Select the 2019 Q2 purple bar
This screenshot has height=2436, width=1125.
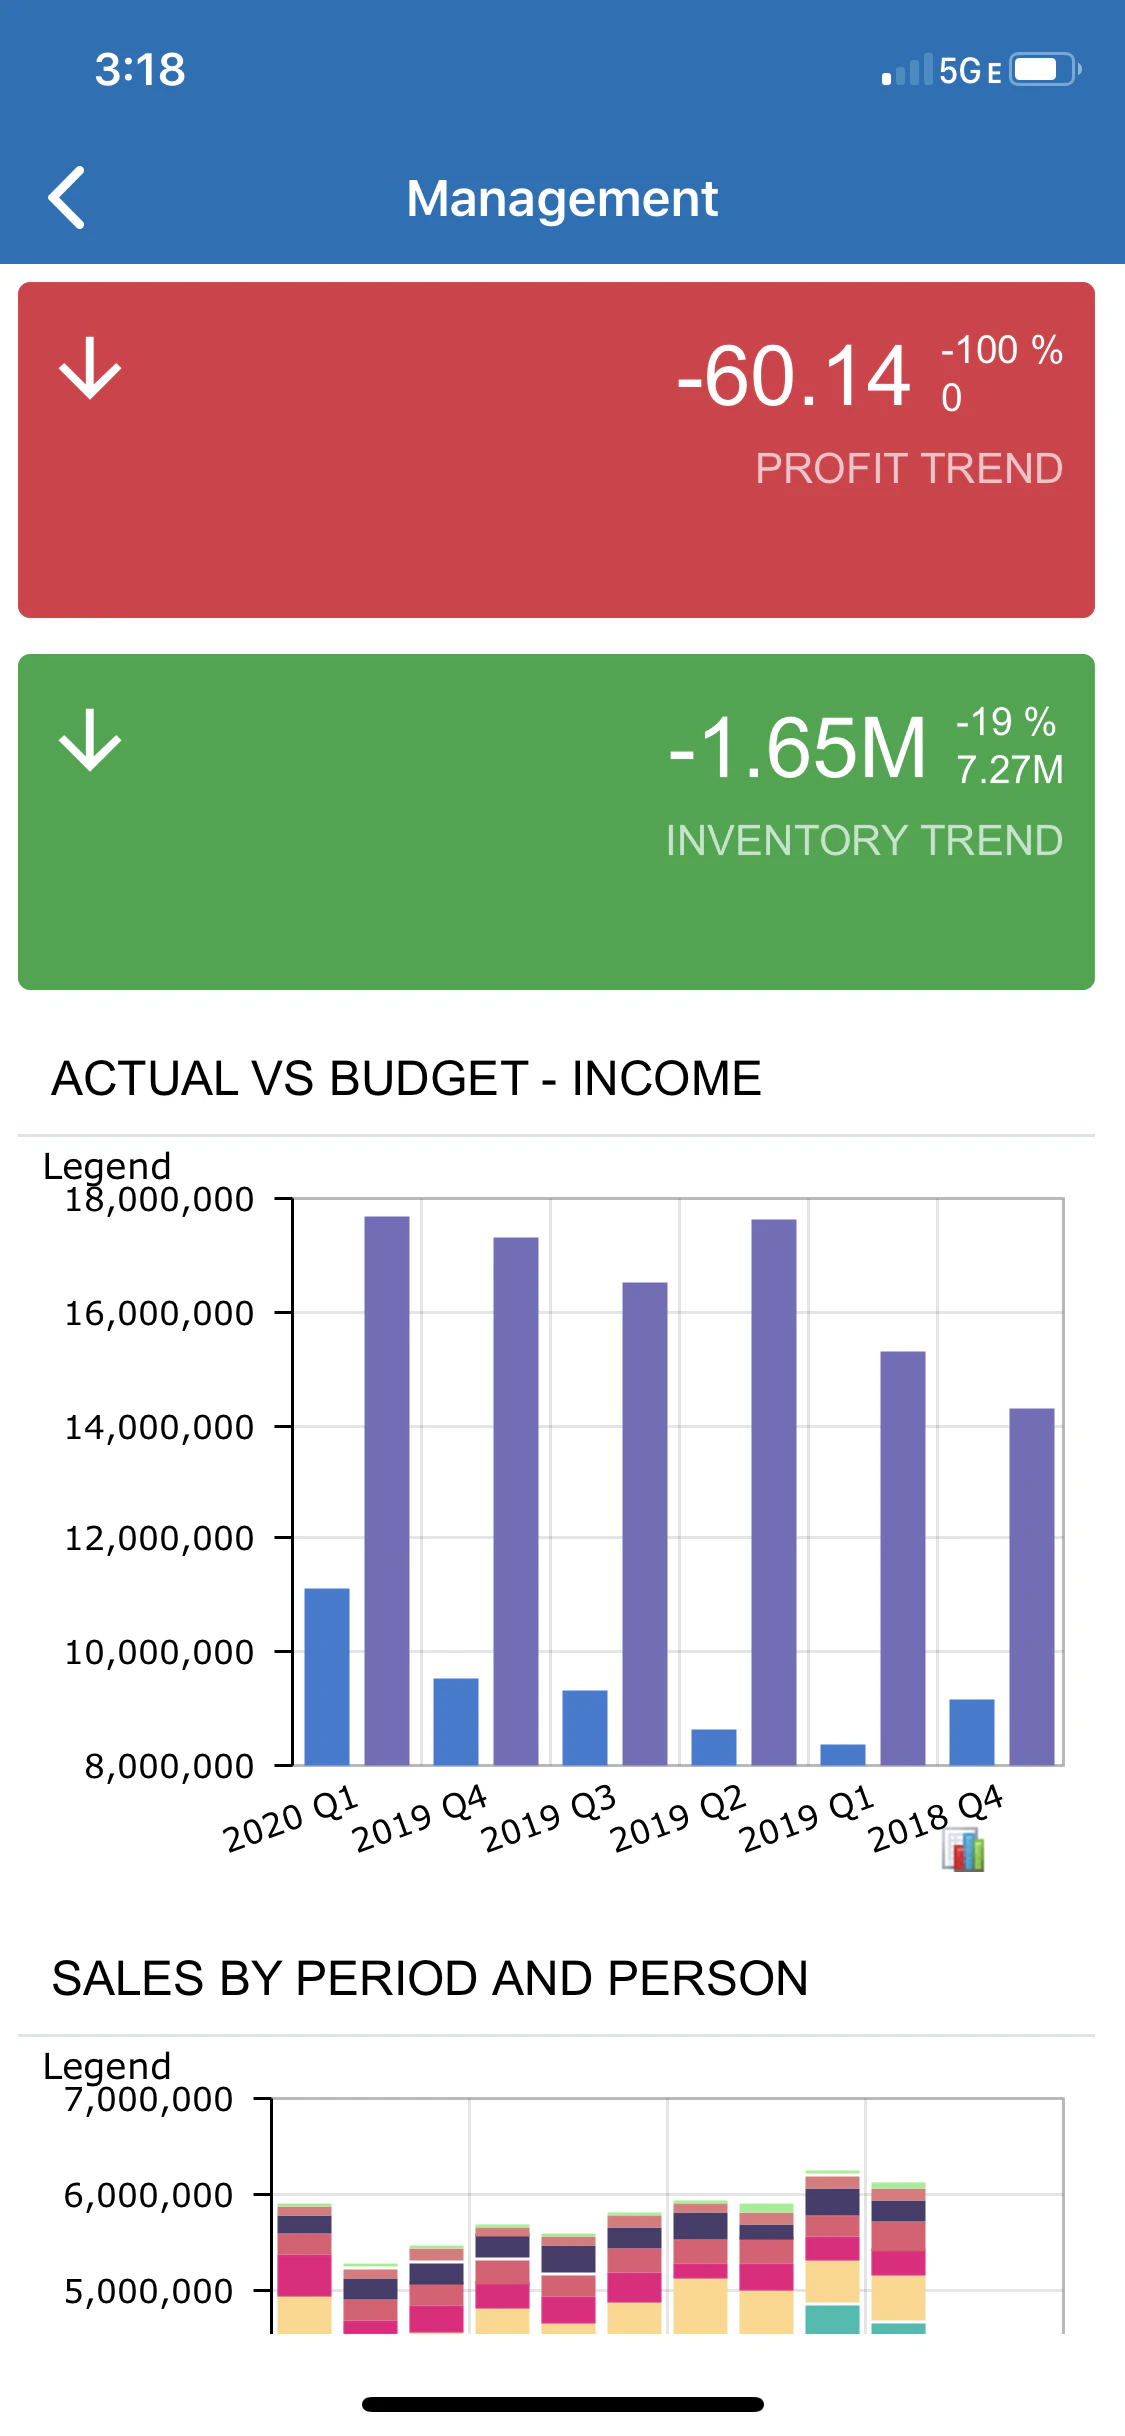coord(774,1492)
